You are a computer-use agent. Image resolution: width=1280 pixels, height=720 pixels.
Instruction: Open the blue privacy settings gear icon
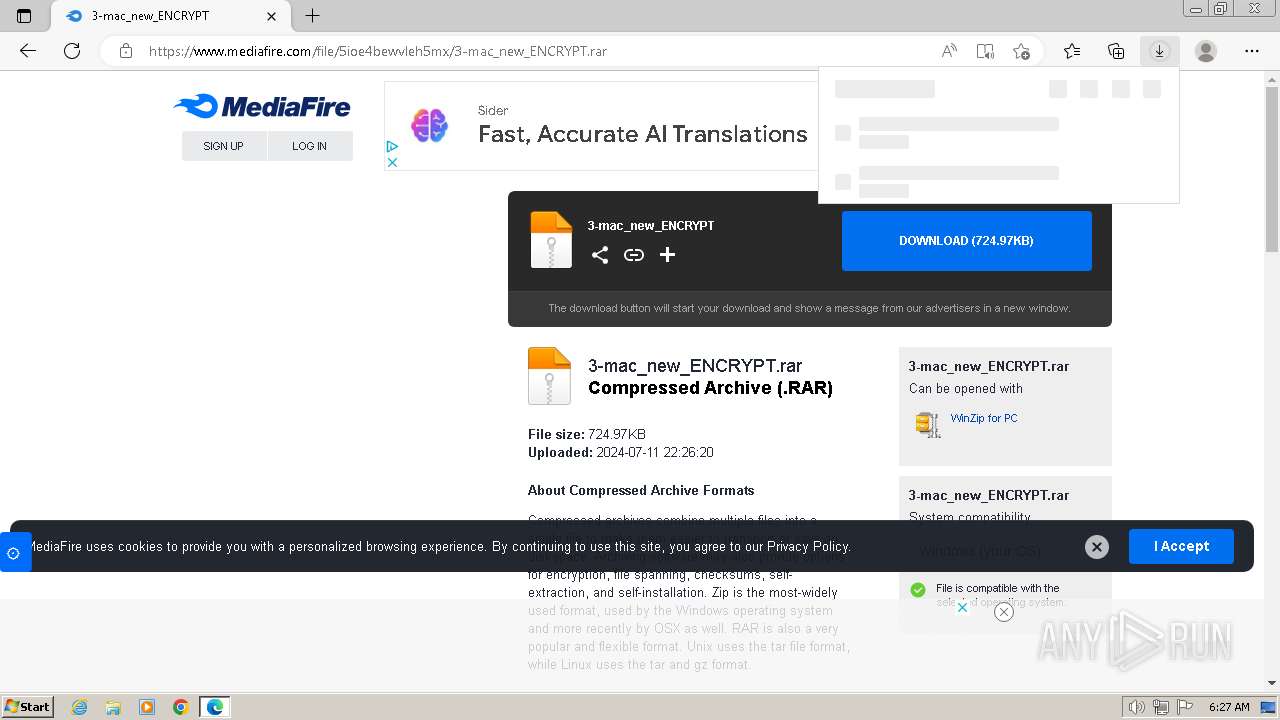[13, 552]
